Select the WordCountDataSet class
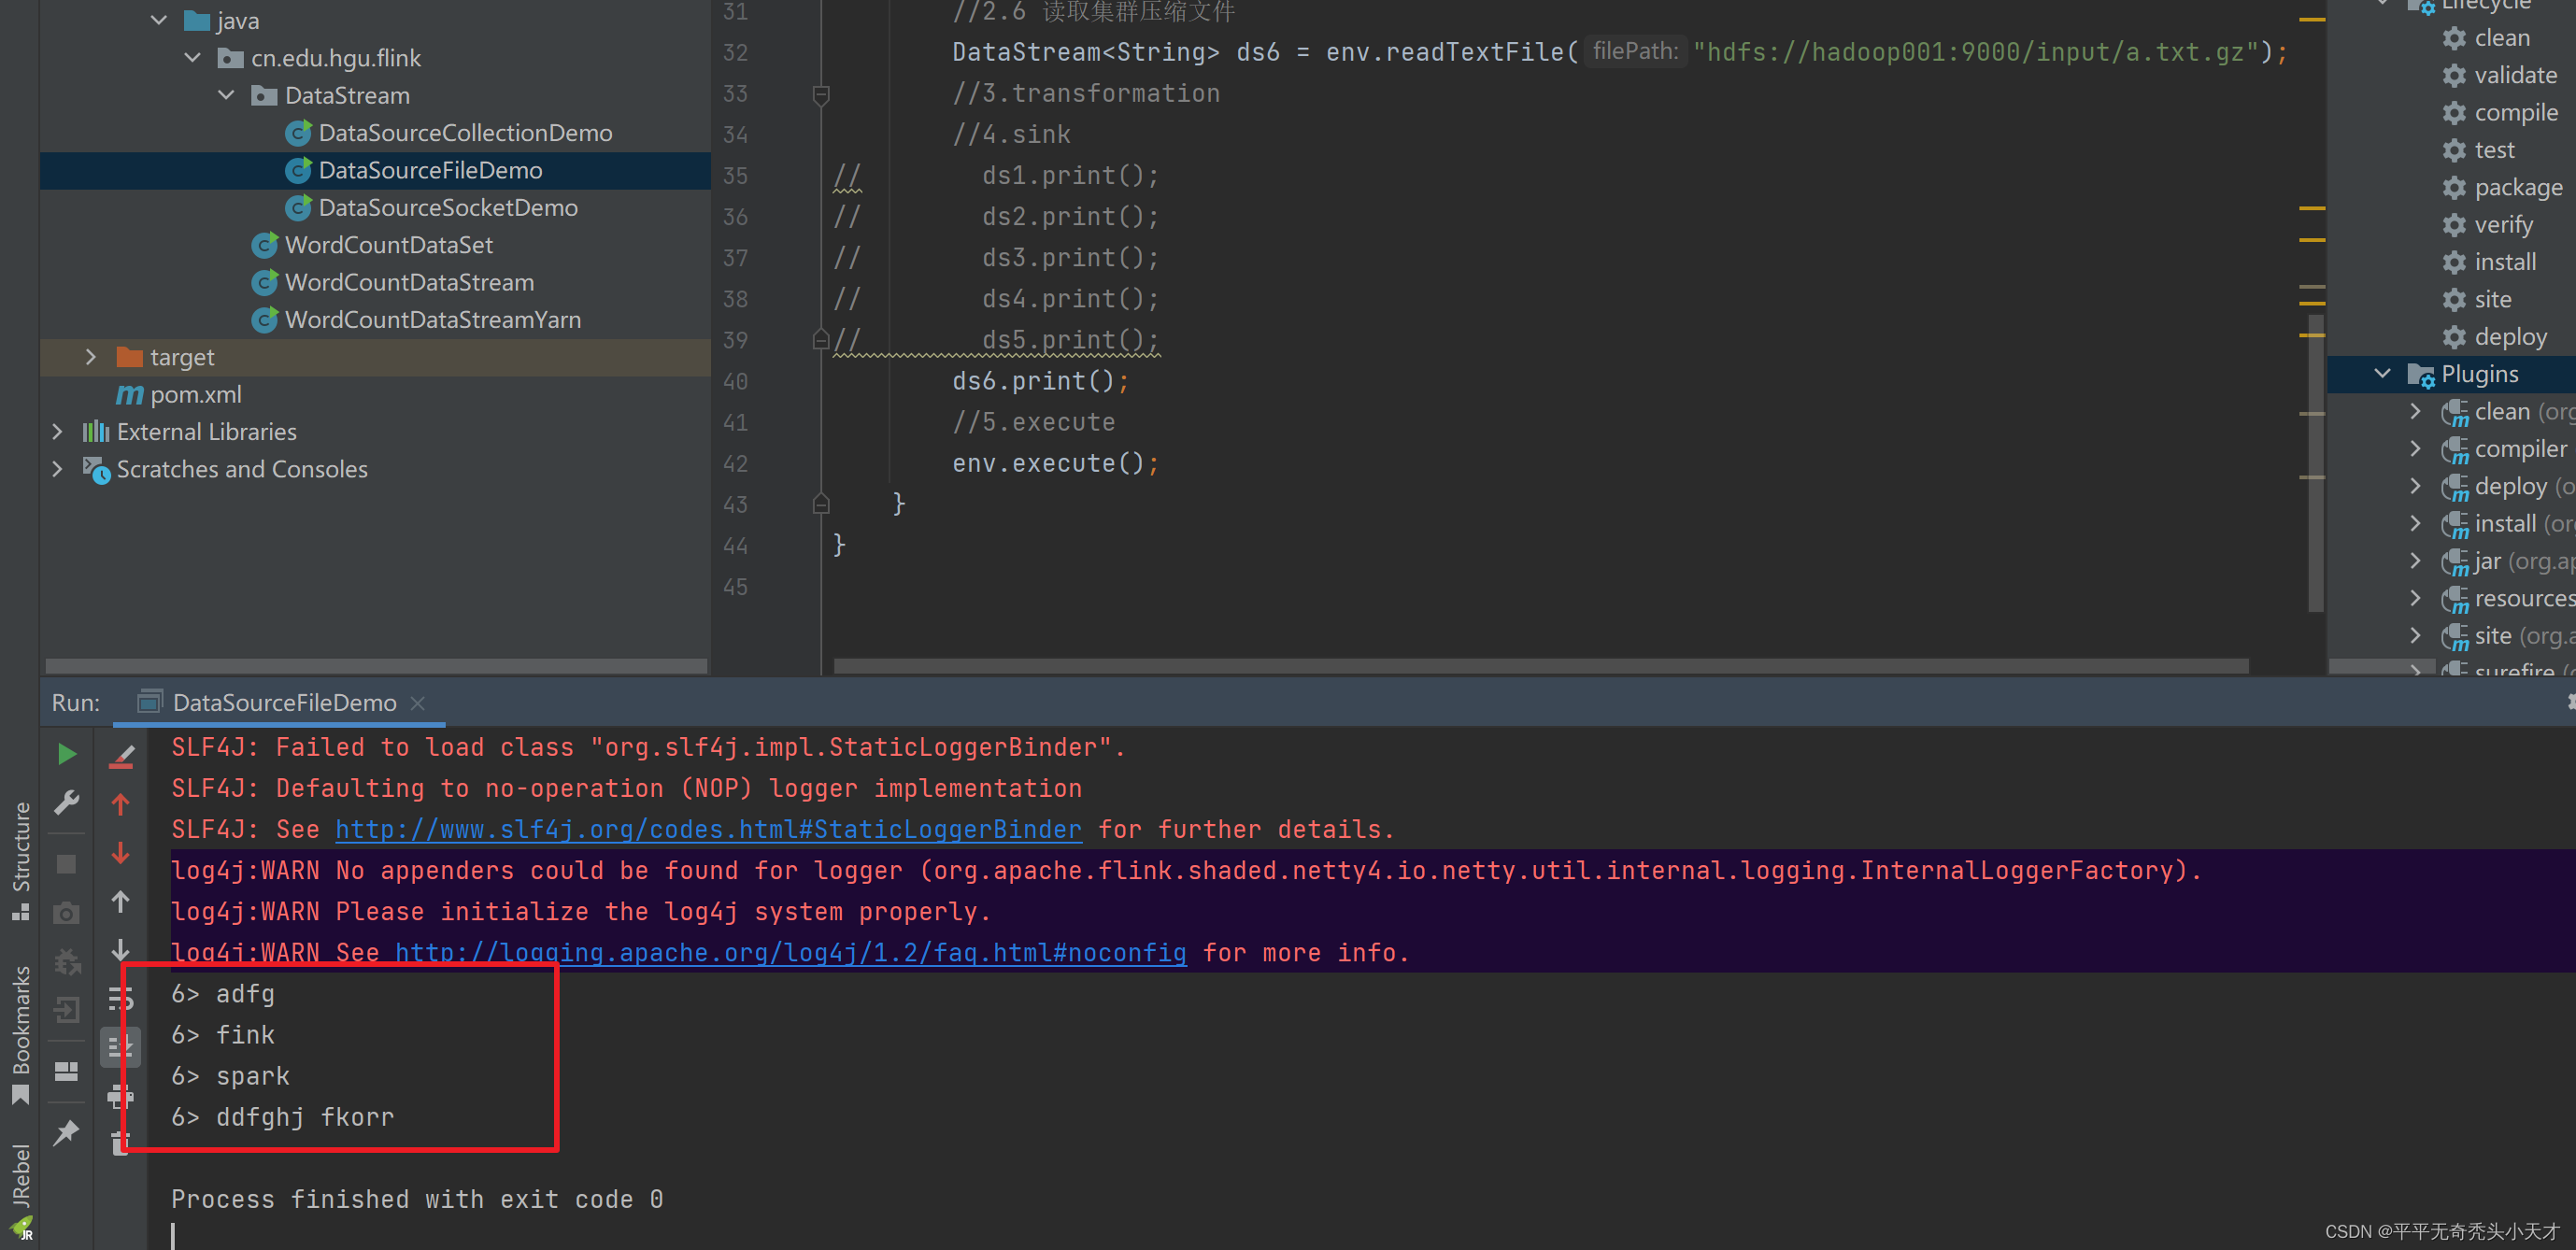 (x=389, y=244)
